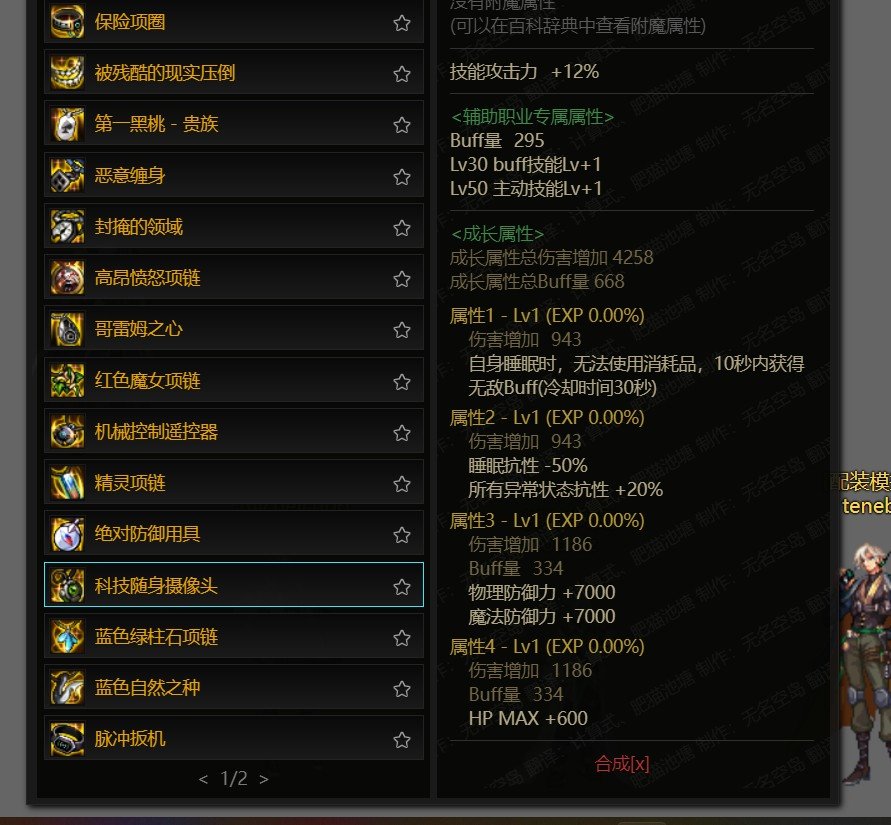Open the 机械控制遥控器 list entry

click(234, 431)
